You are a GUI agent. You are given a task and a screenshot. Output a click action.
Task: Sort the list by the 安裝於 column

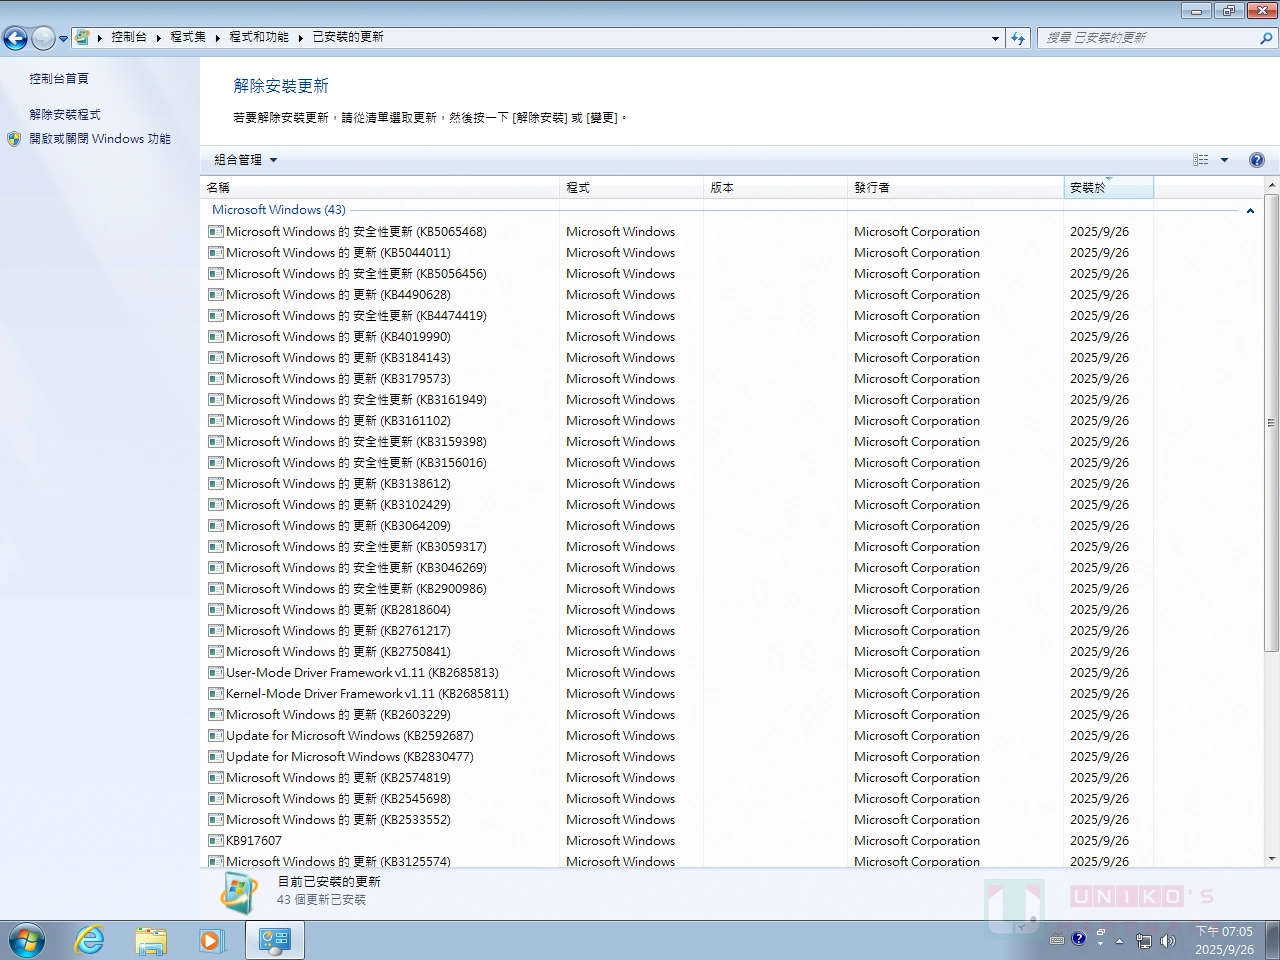pyautogui.click(x=1108, y=187)
